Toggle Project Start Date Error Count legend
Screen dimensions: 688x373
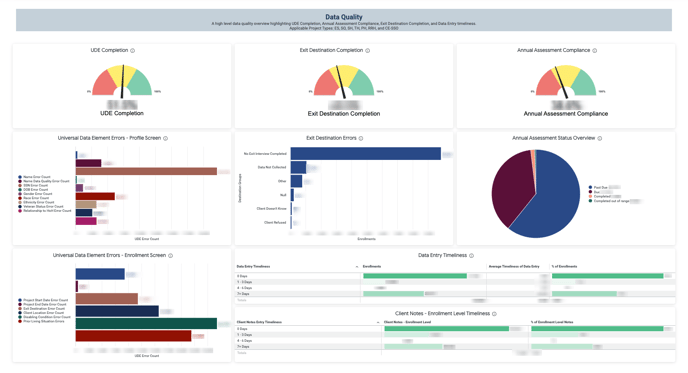[43, 300]
